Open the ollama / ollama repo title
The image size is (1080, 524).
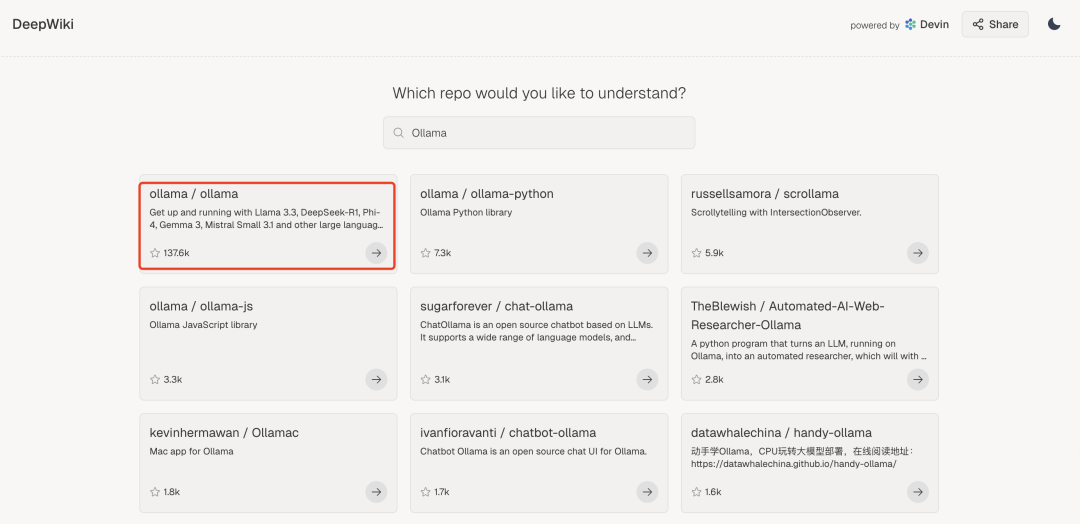[x=194, y=194]
